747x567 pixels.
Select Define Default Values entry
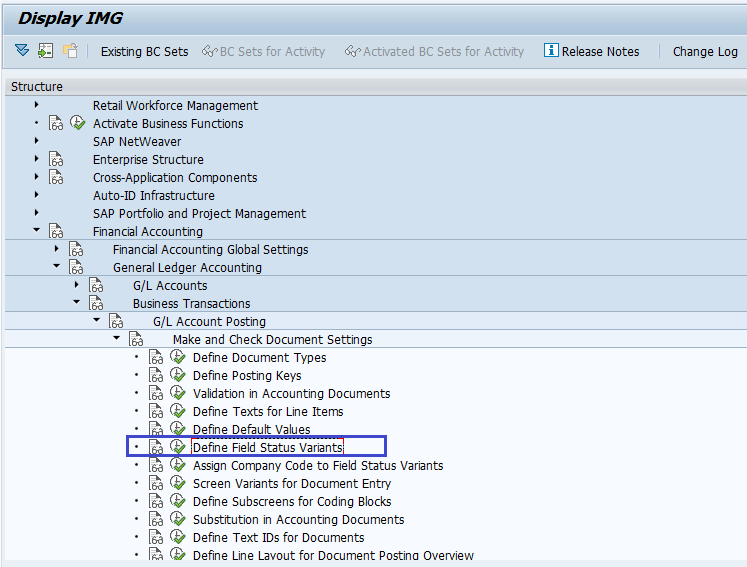pyautogui.click(x=252, y=429)
